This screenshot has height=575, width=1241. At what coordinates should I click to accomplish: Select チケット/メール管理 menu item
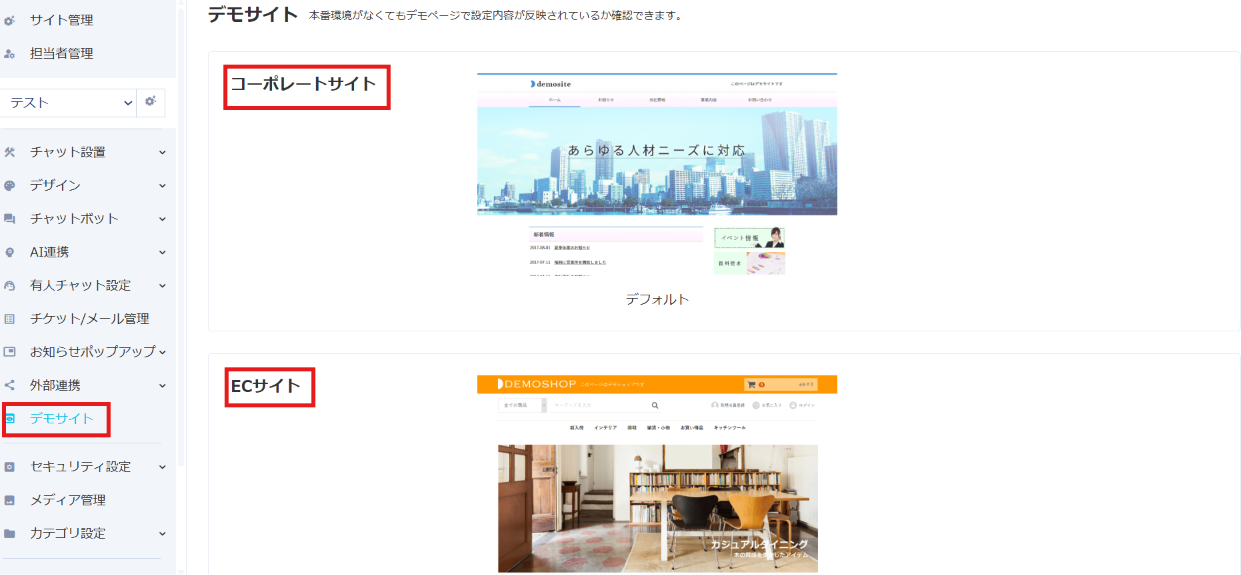tap(88, 318)
